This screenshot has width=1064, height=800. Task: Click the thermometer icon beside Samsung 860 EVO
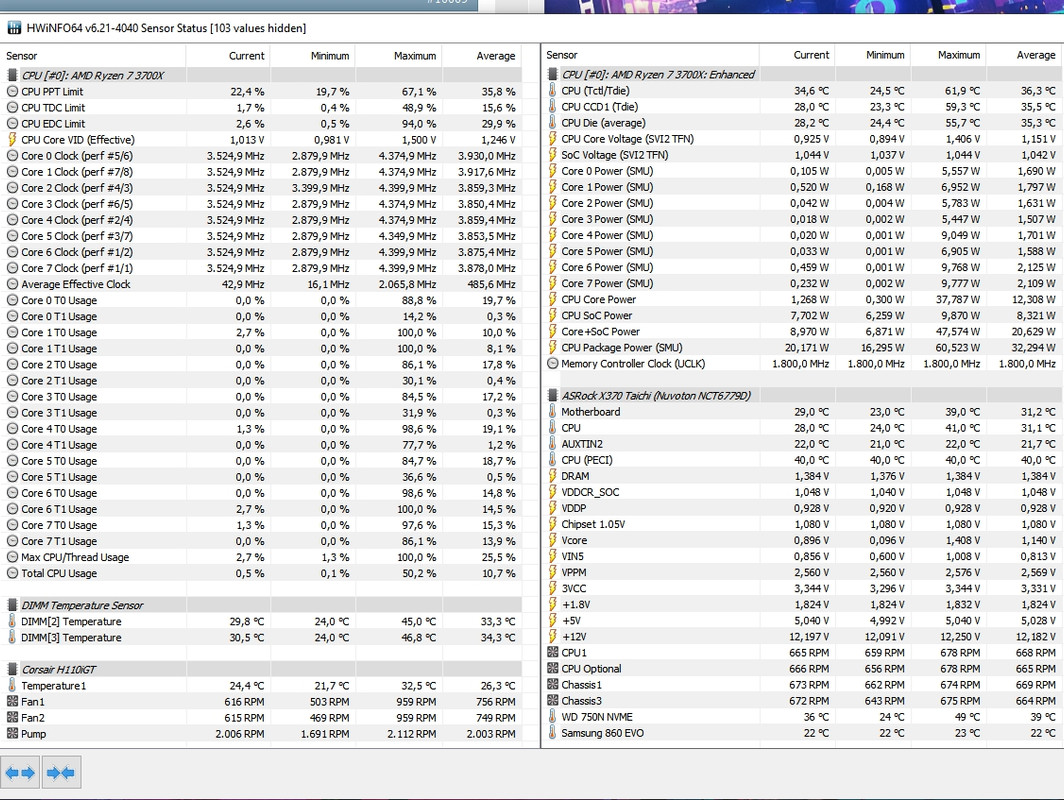(552, 733)
